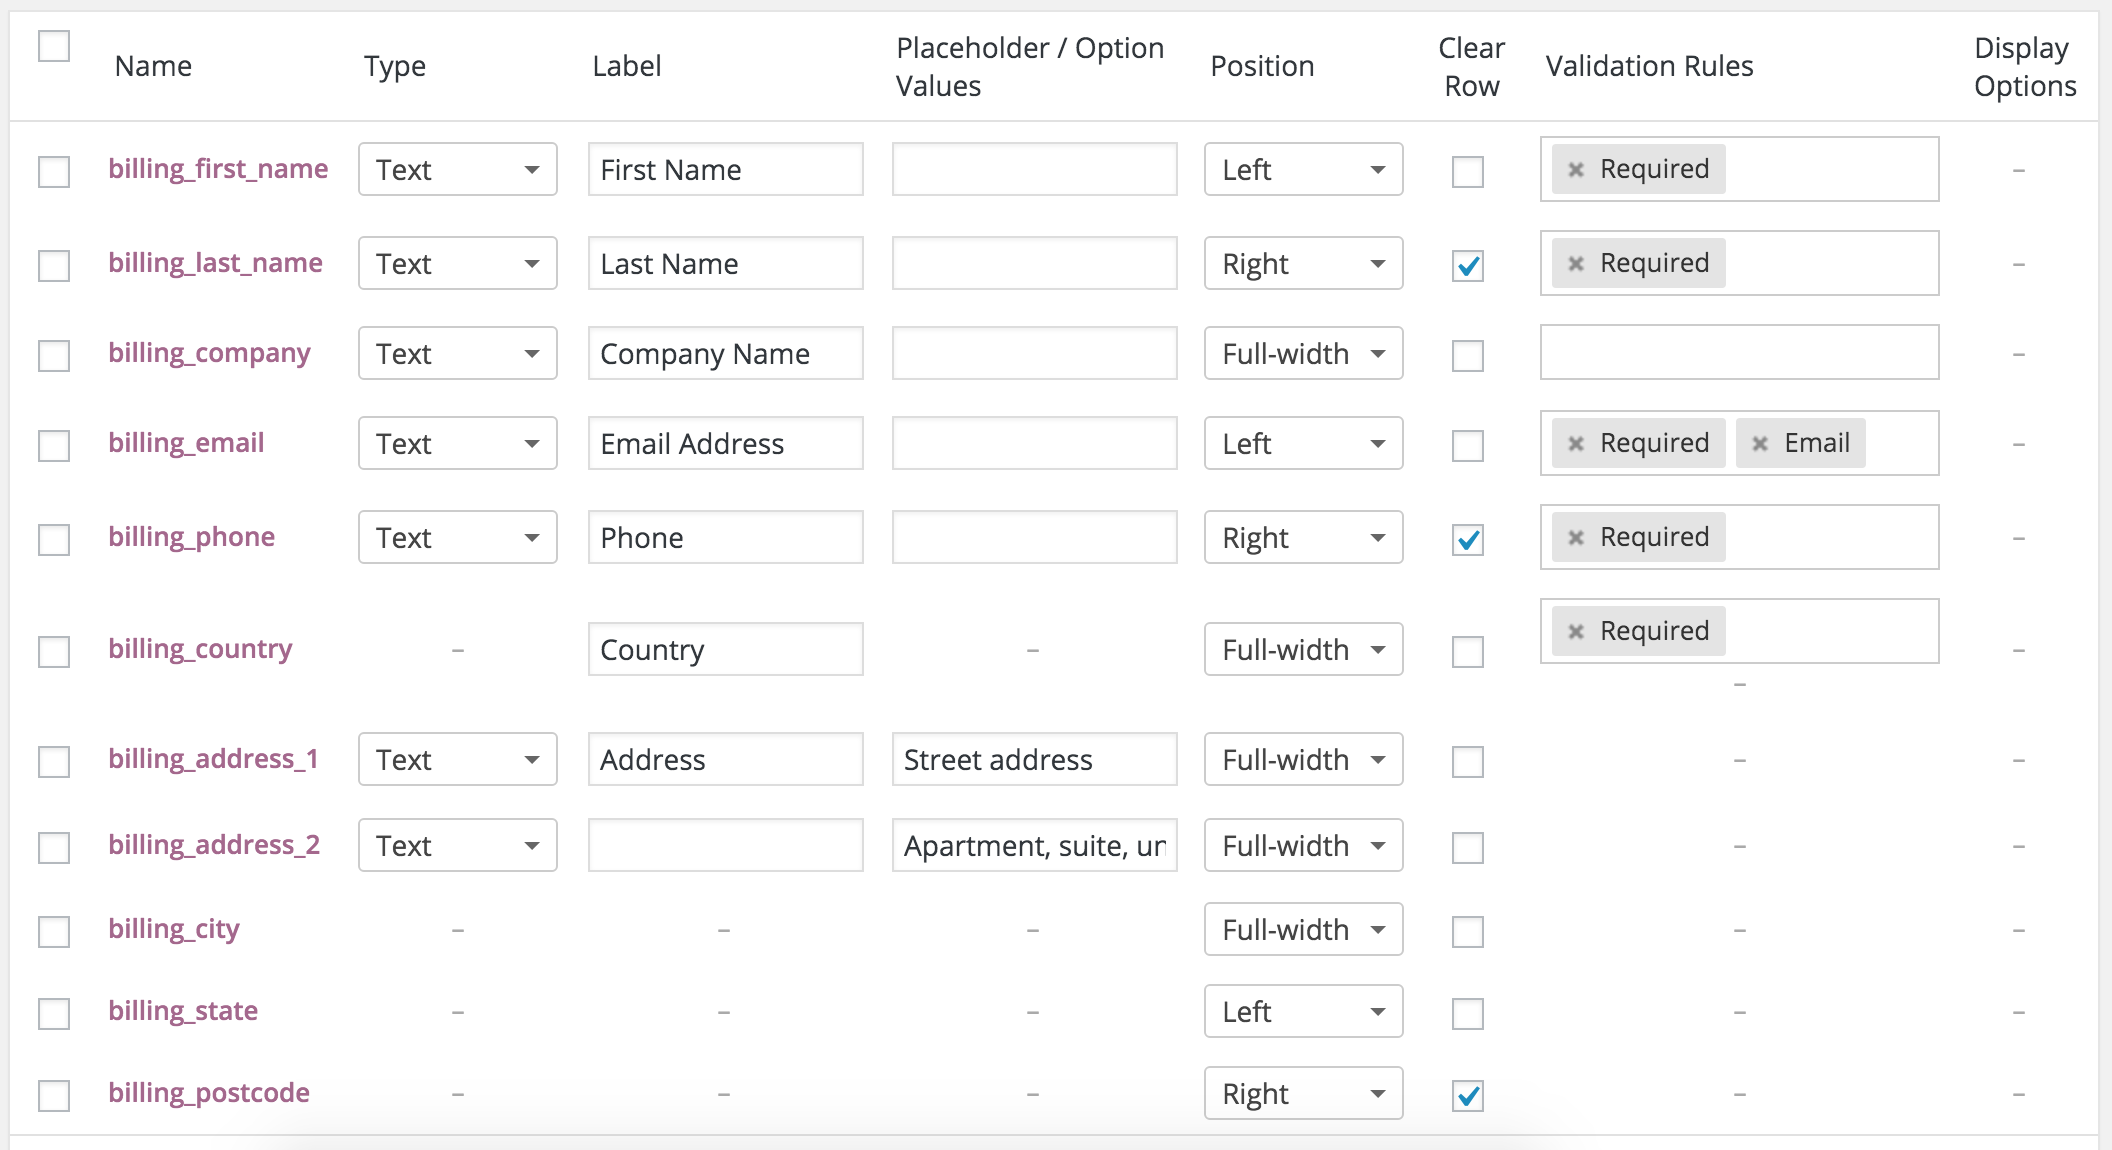
Task: Remove Required tag on billing_email row
Action: [1576, 444]
